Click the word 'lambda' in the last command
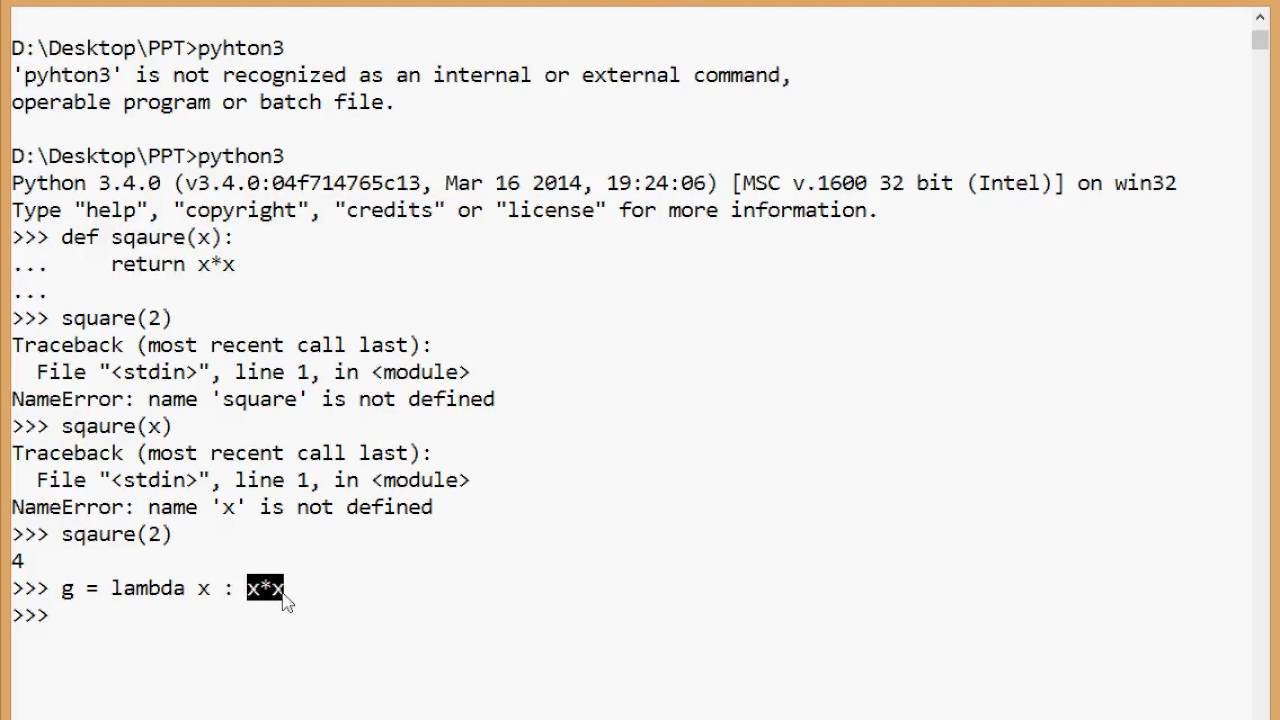 147,588
